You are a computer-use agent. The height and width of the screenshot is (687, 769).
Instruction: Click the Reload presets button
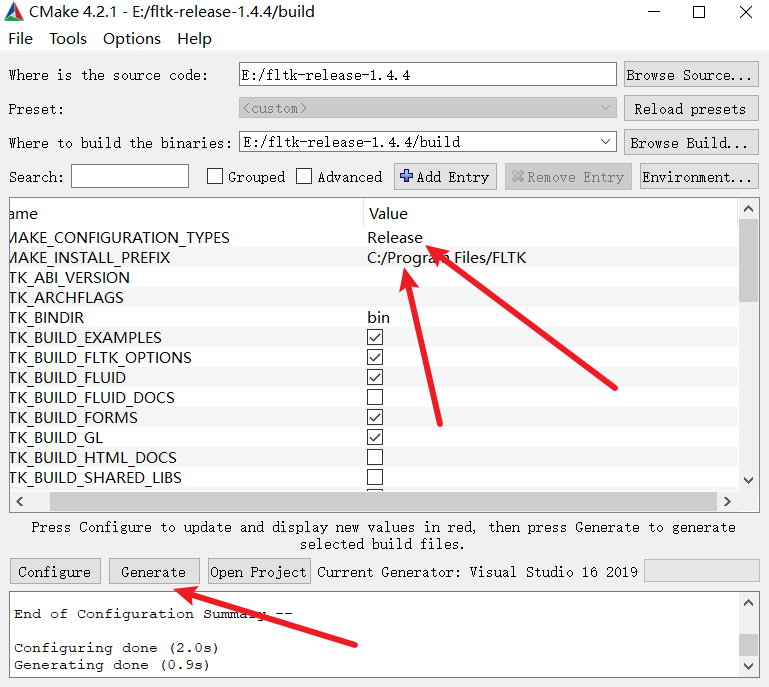pos(691,108)
